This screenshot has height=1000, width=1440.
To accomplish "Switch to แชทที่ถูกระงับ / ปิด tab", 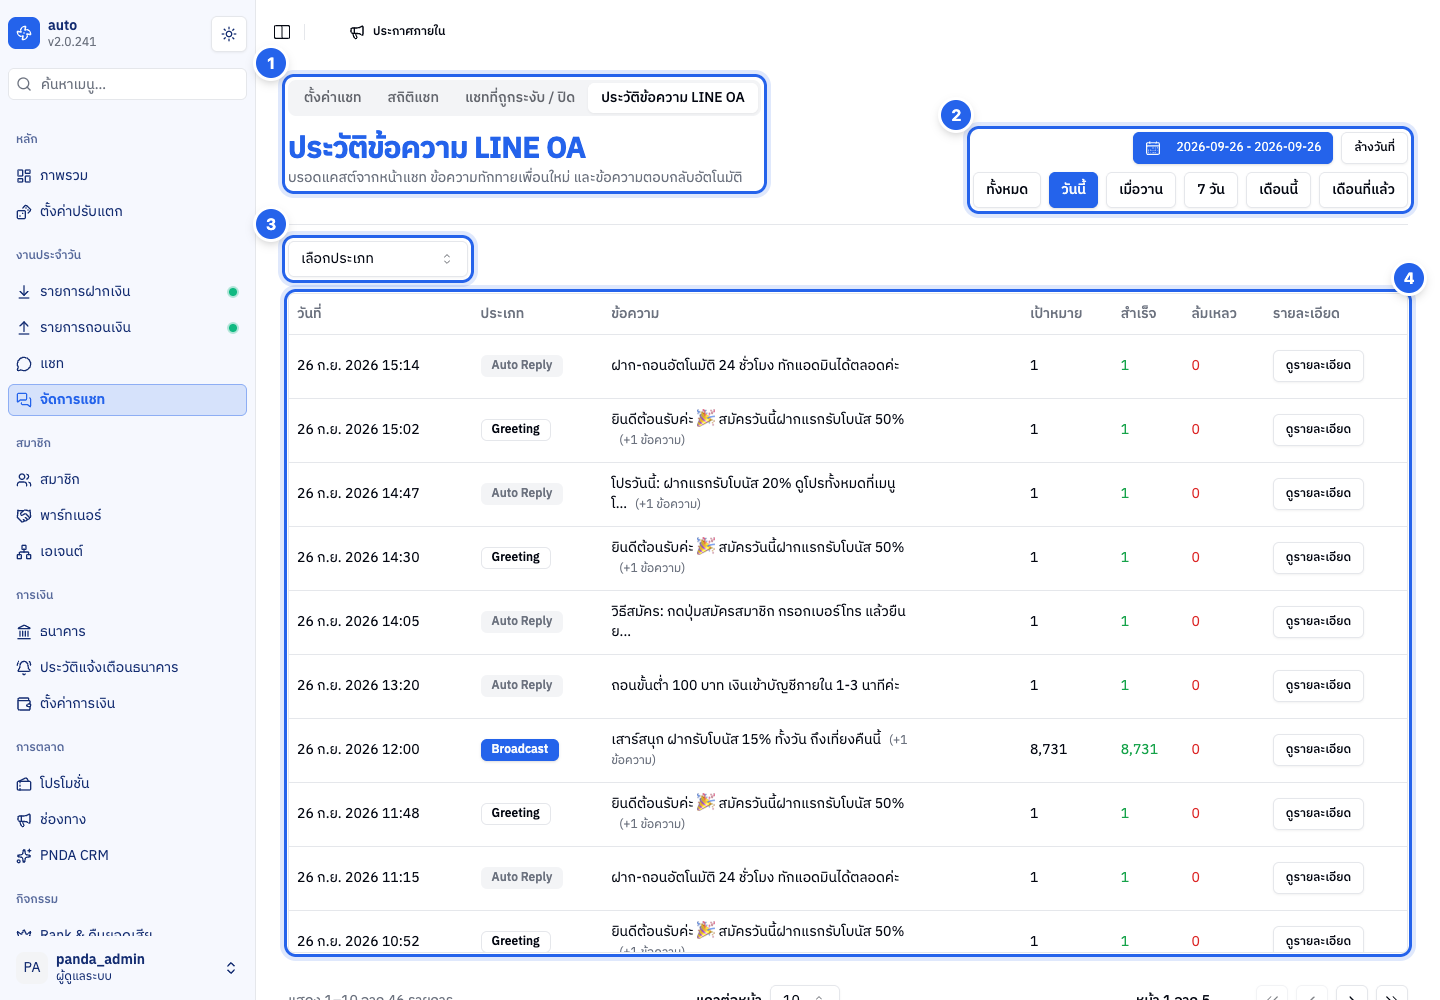I will [x=520, y=97].
